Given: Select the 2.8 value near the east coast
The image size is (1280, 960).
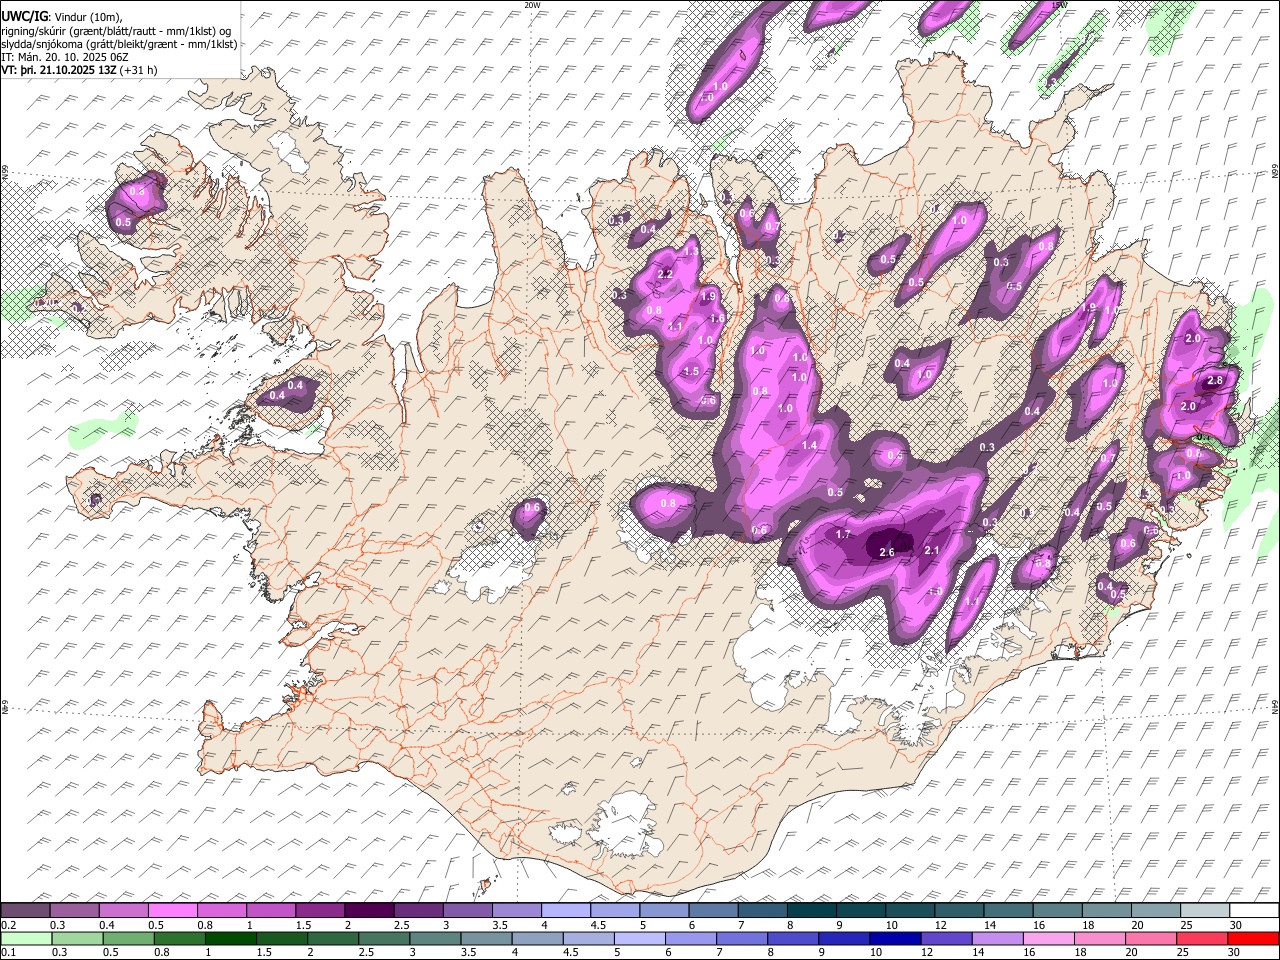Looking at the screenshot, I should tap(1215, 380).
